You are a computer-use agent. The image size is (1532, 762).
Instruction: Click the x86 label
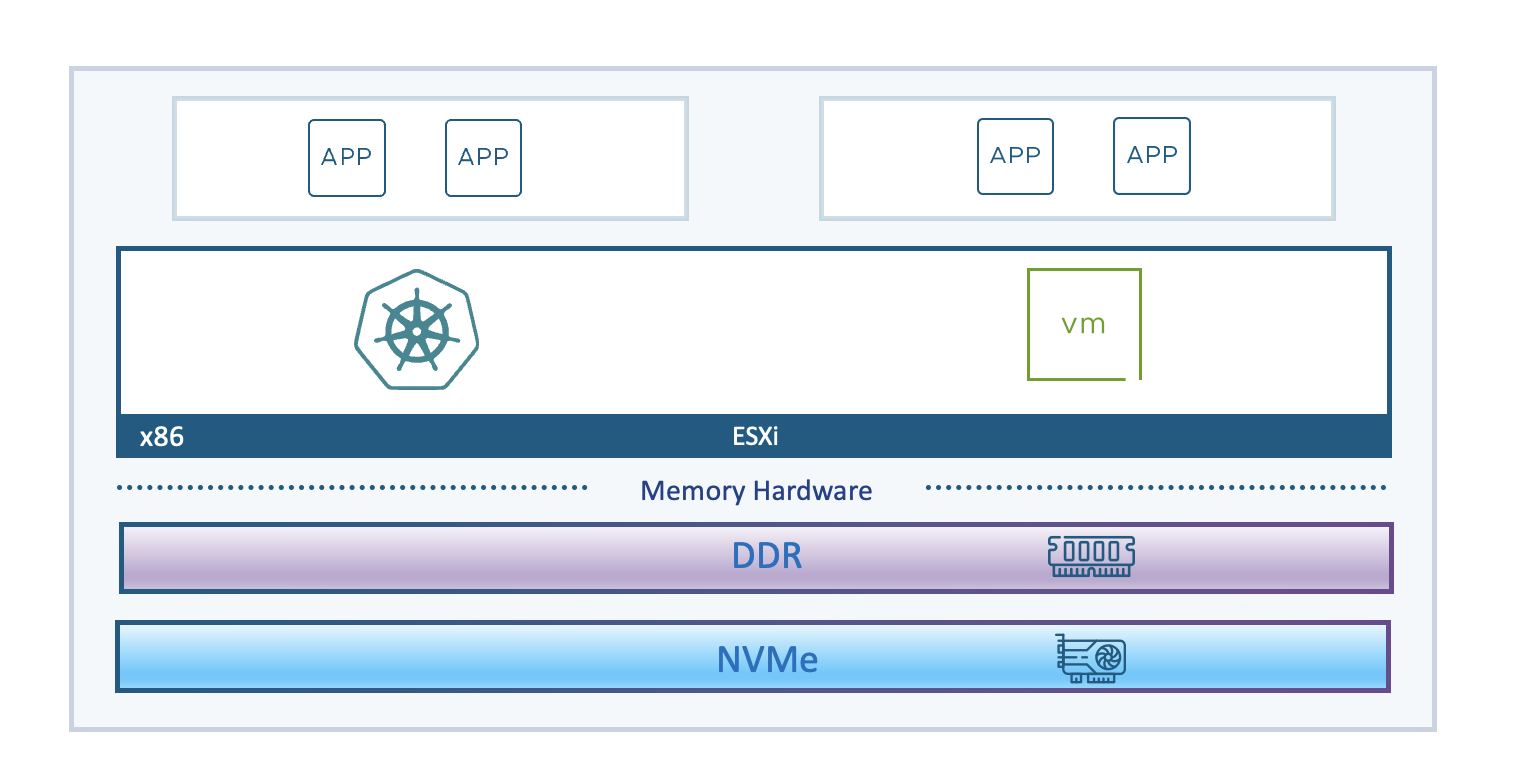point(162,437)
